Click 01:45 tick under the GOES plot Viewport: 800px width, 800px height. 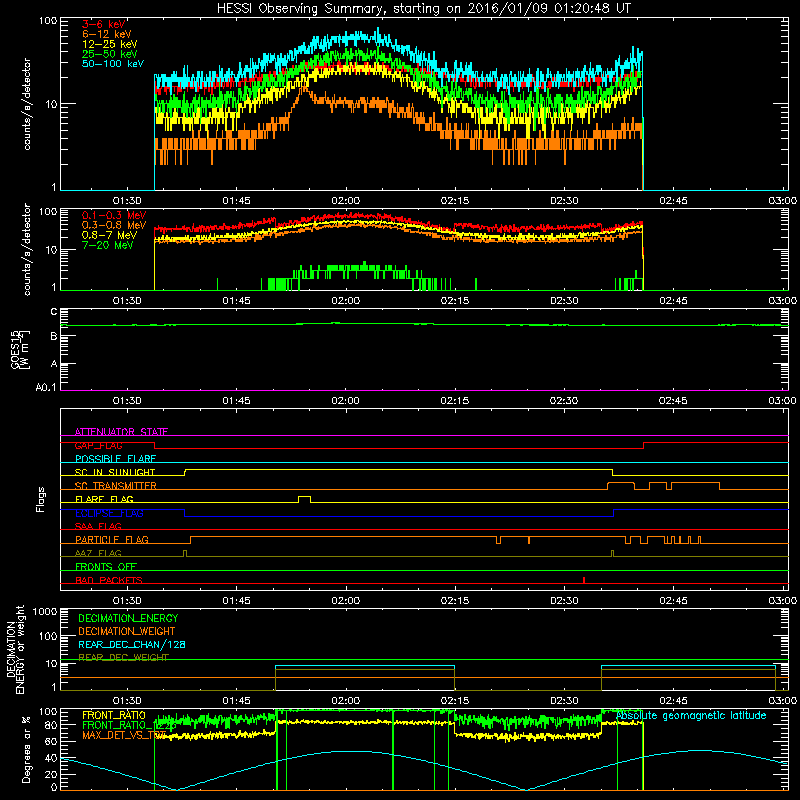236,401
